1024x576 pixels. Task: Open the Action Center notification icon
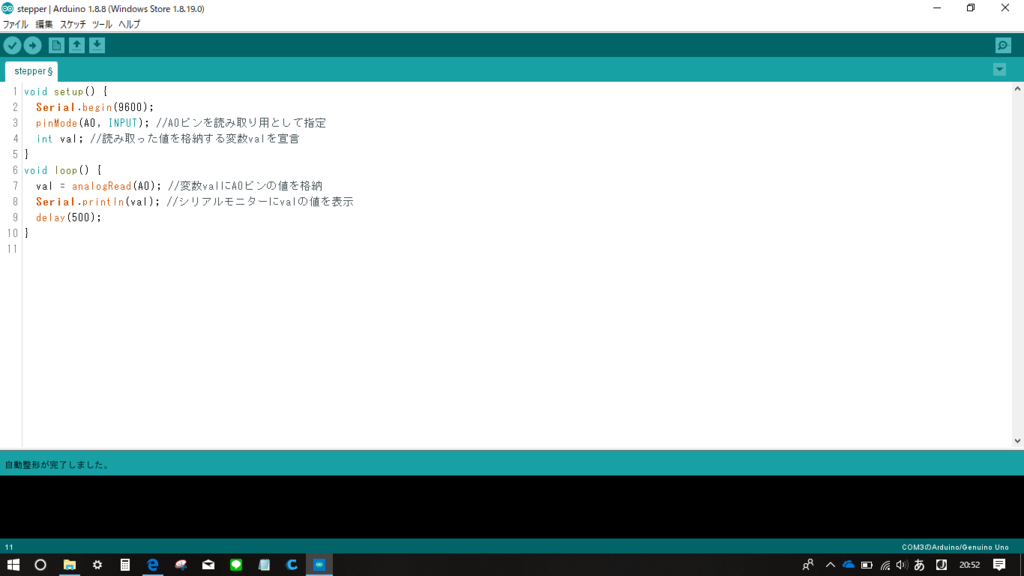click(x=999, y=565)
